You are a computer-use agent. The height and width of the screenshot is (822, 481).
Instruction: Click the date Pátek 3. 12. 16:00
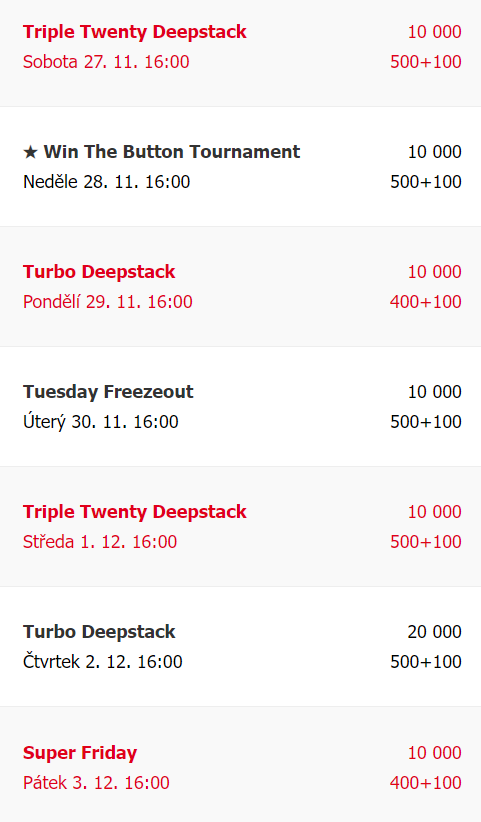click(x=96, y=783)
